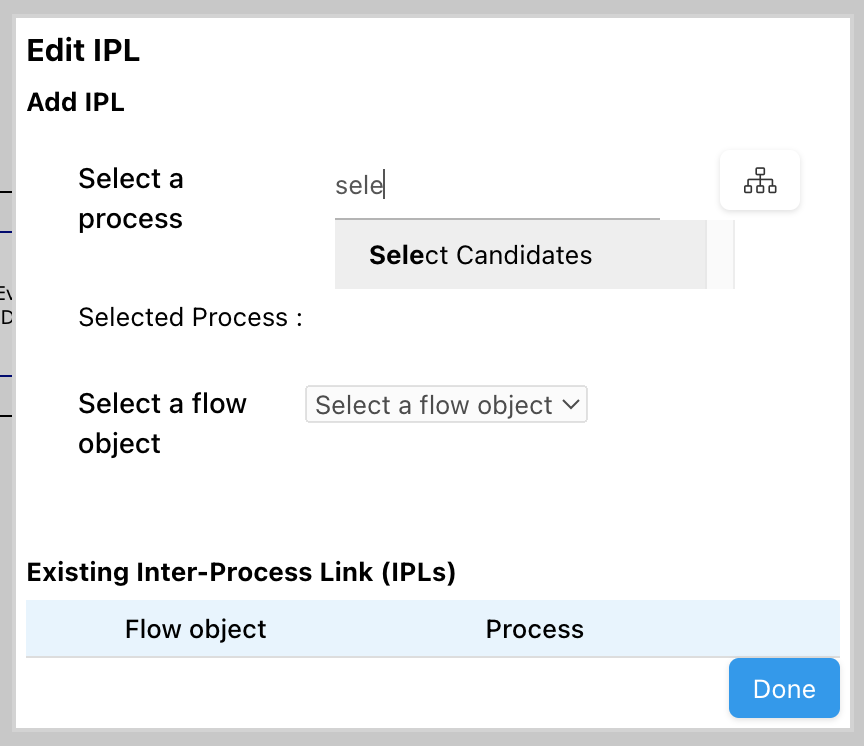Click the "Process" column header
Screen dimensions: 864x746
[x=534, y=629]
